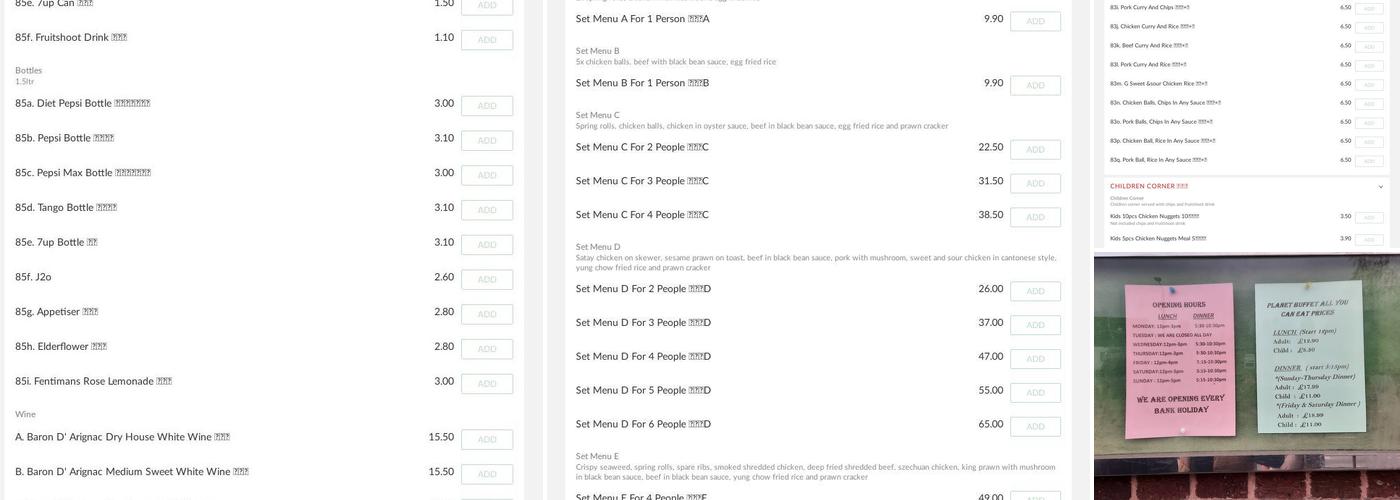Collapse the Children Corner section chevron
Image resolution: width=1400 pixels, height=500 pixels.
1381,186
